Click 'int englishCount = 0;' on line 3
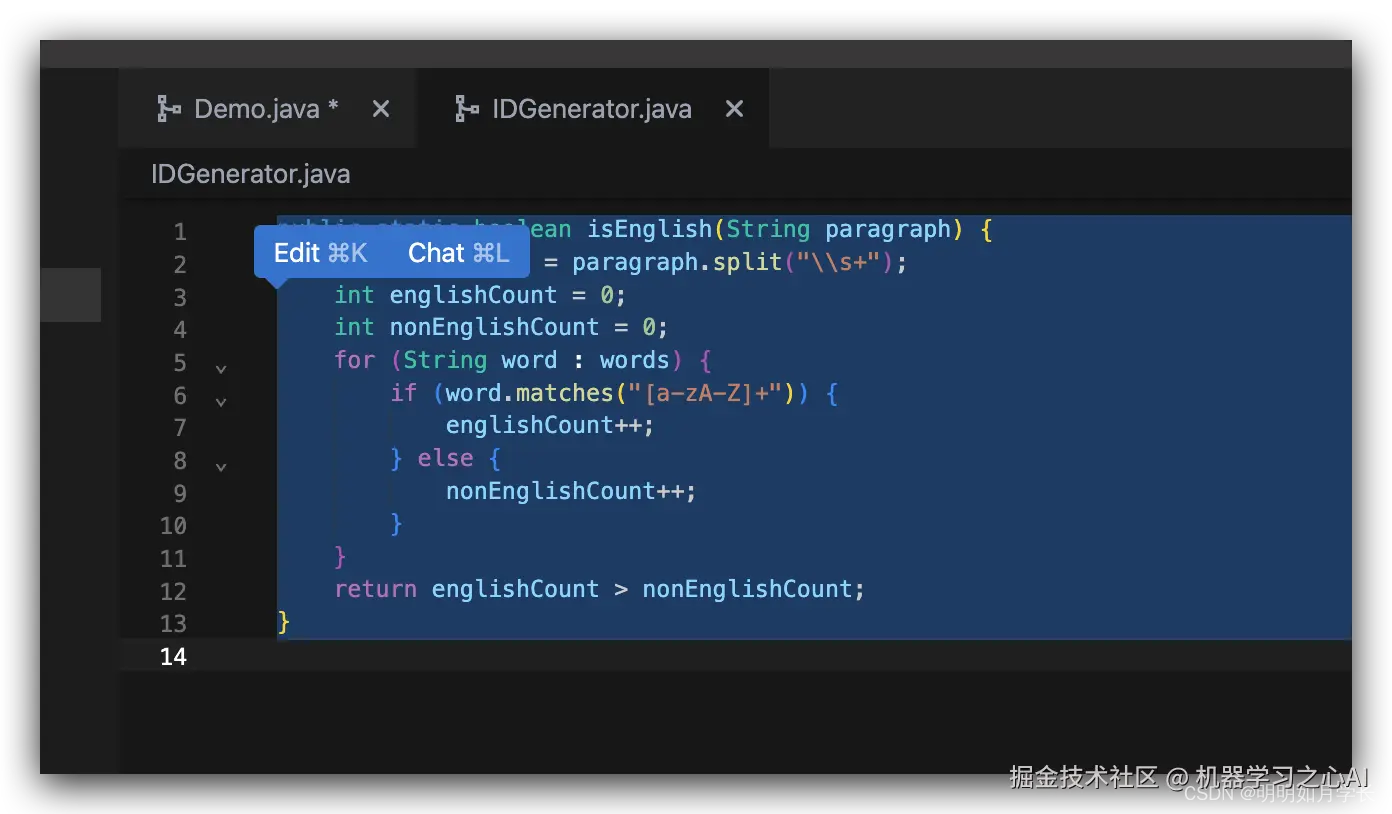1392x814 pixels. click(x=480, y=295)
